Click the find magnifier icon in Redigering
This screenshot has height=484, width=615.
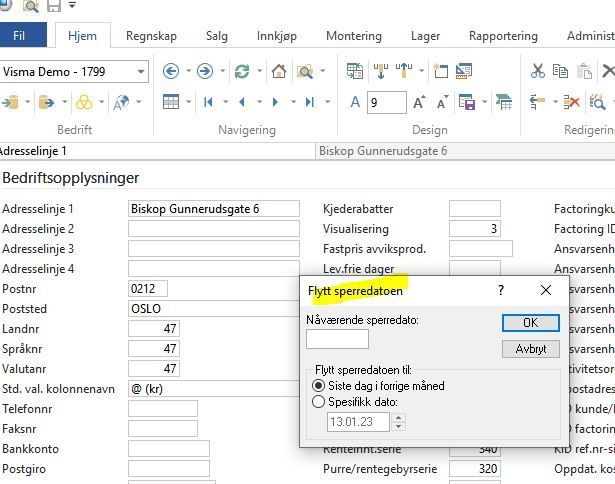[x=597, y=102]
